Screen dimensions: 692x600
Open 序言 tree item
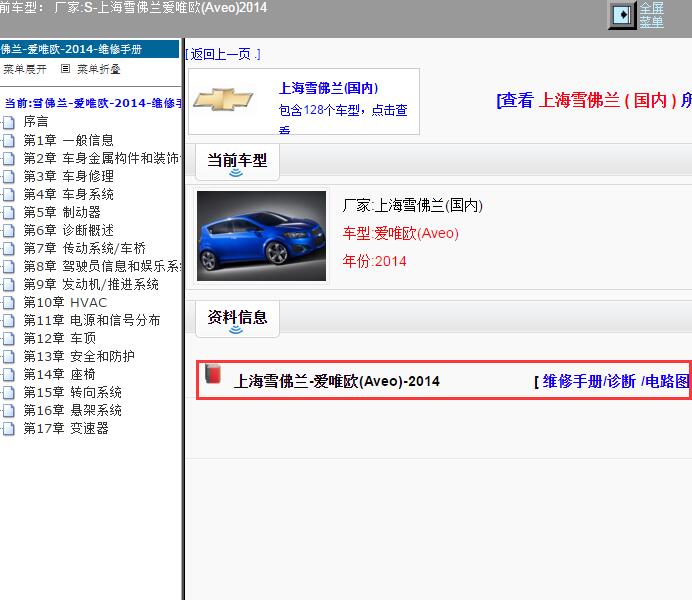[36, 122]
